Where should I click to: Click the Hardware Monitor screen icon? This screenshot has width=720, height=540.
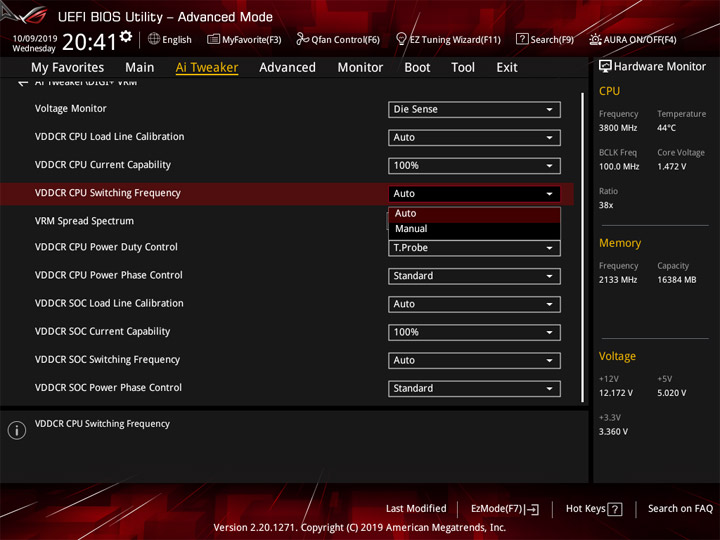click(x=605, y=67)
